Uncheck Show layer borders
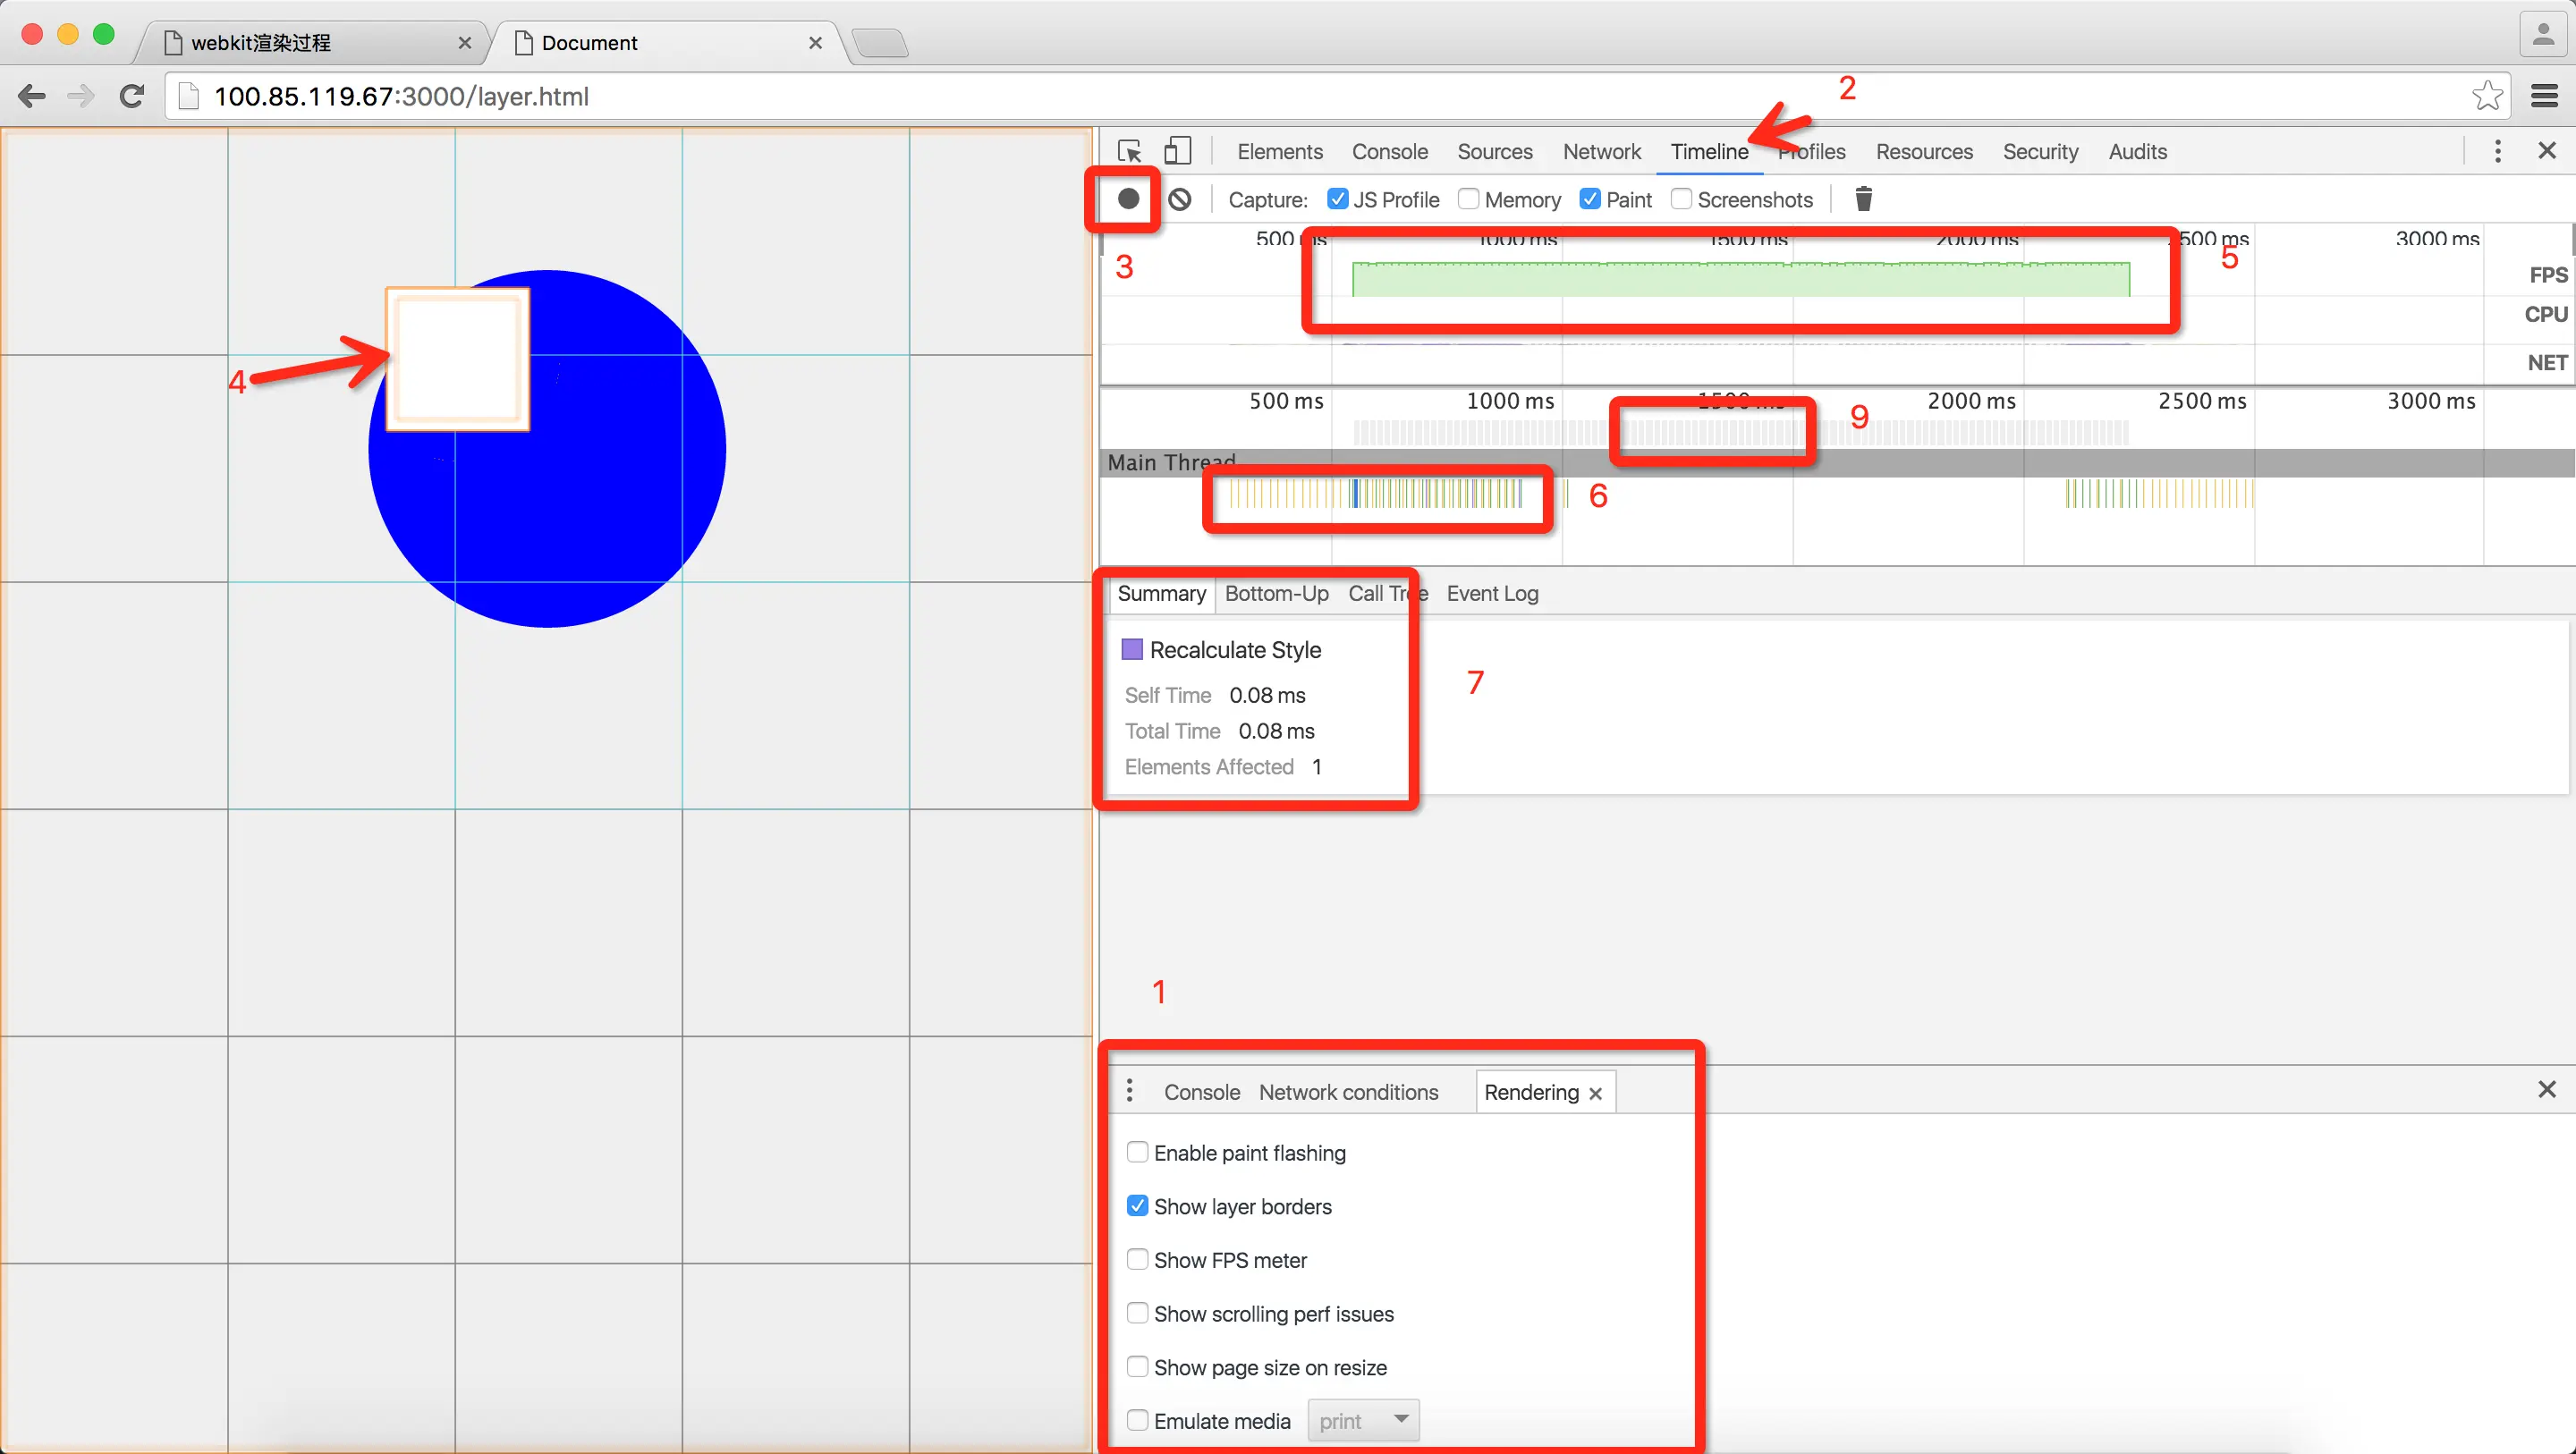Screen dimensions: 2576x1454 [x=1137, y=1206]
